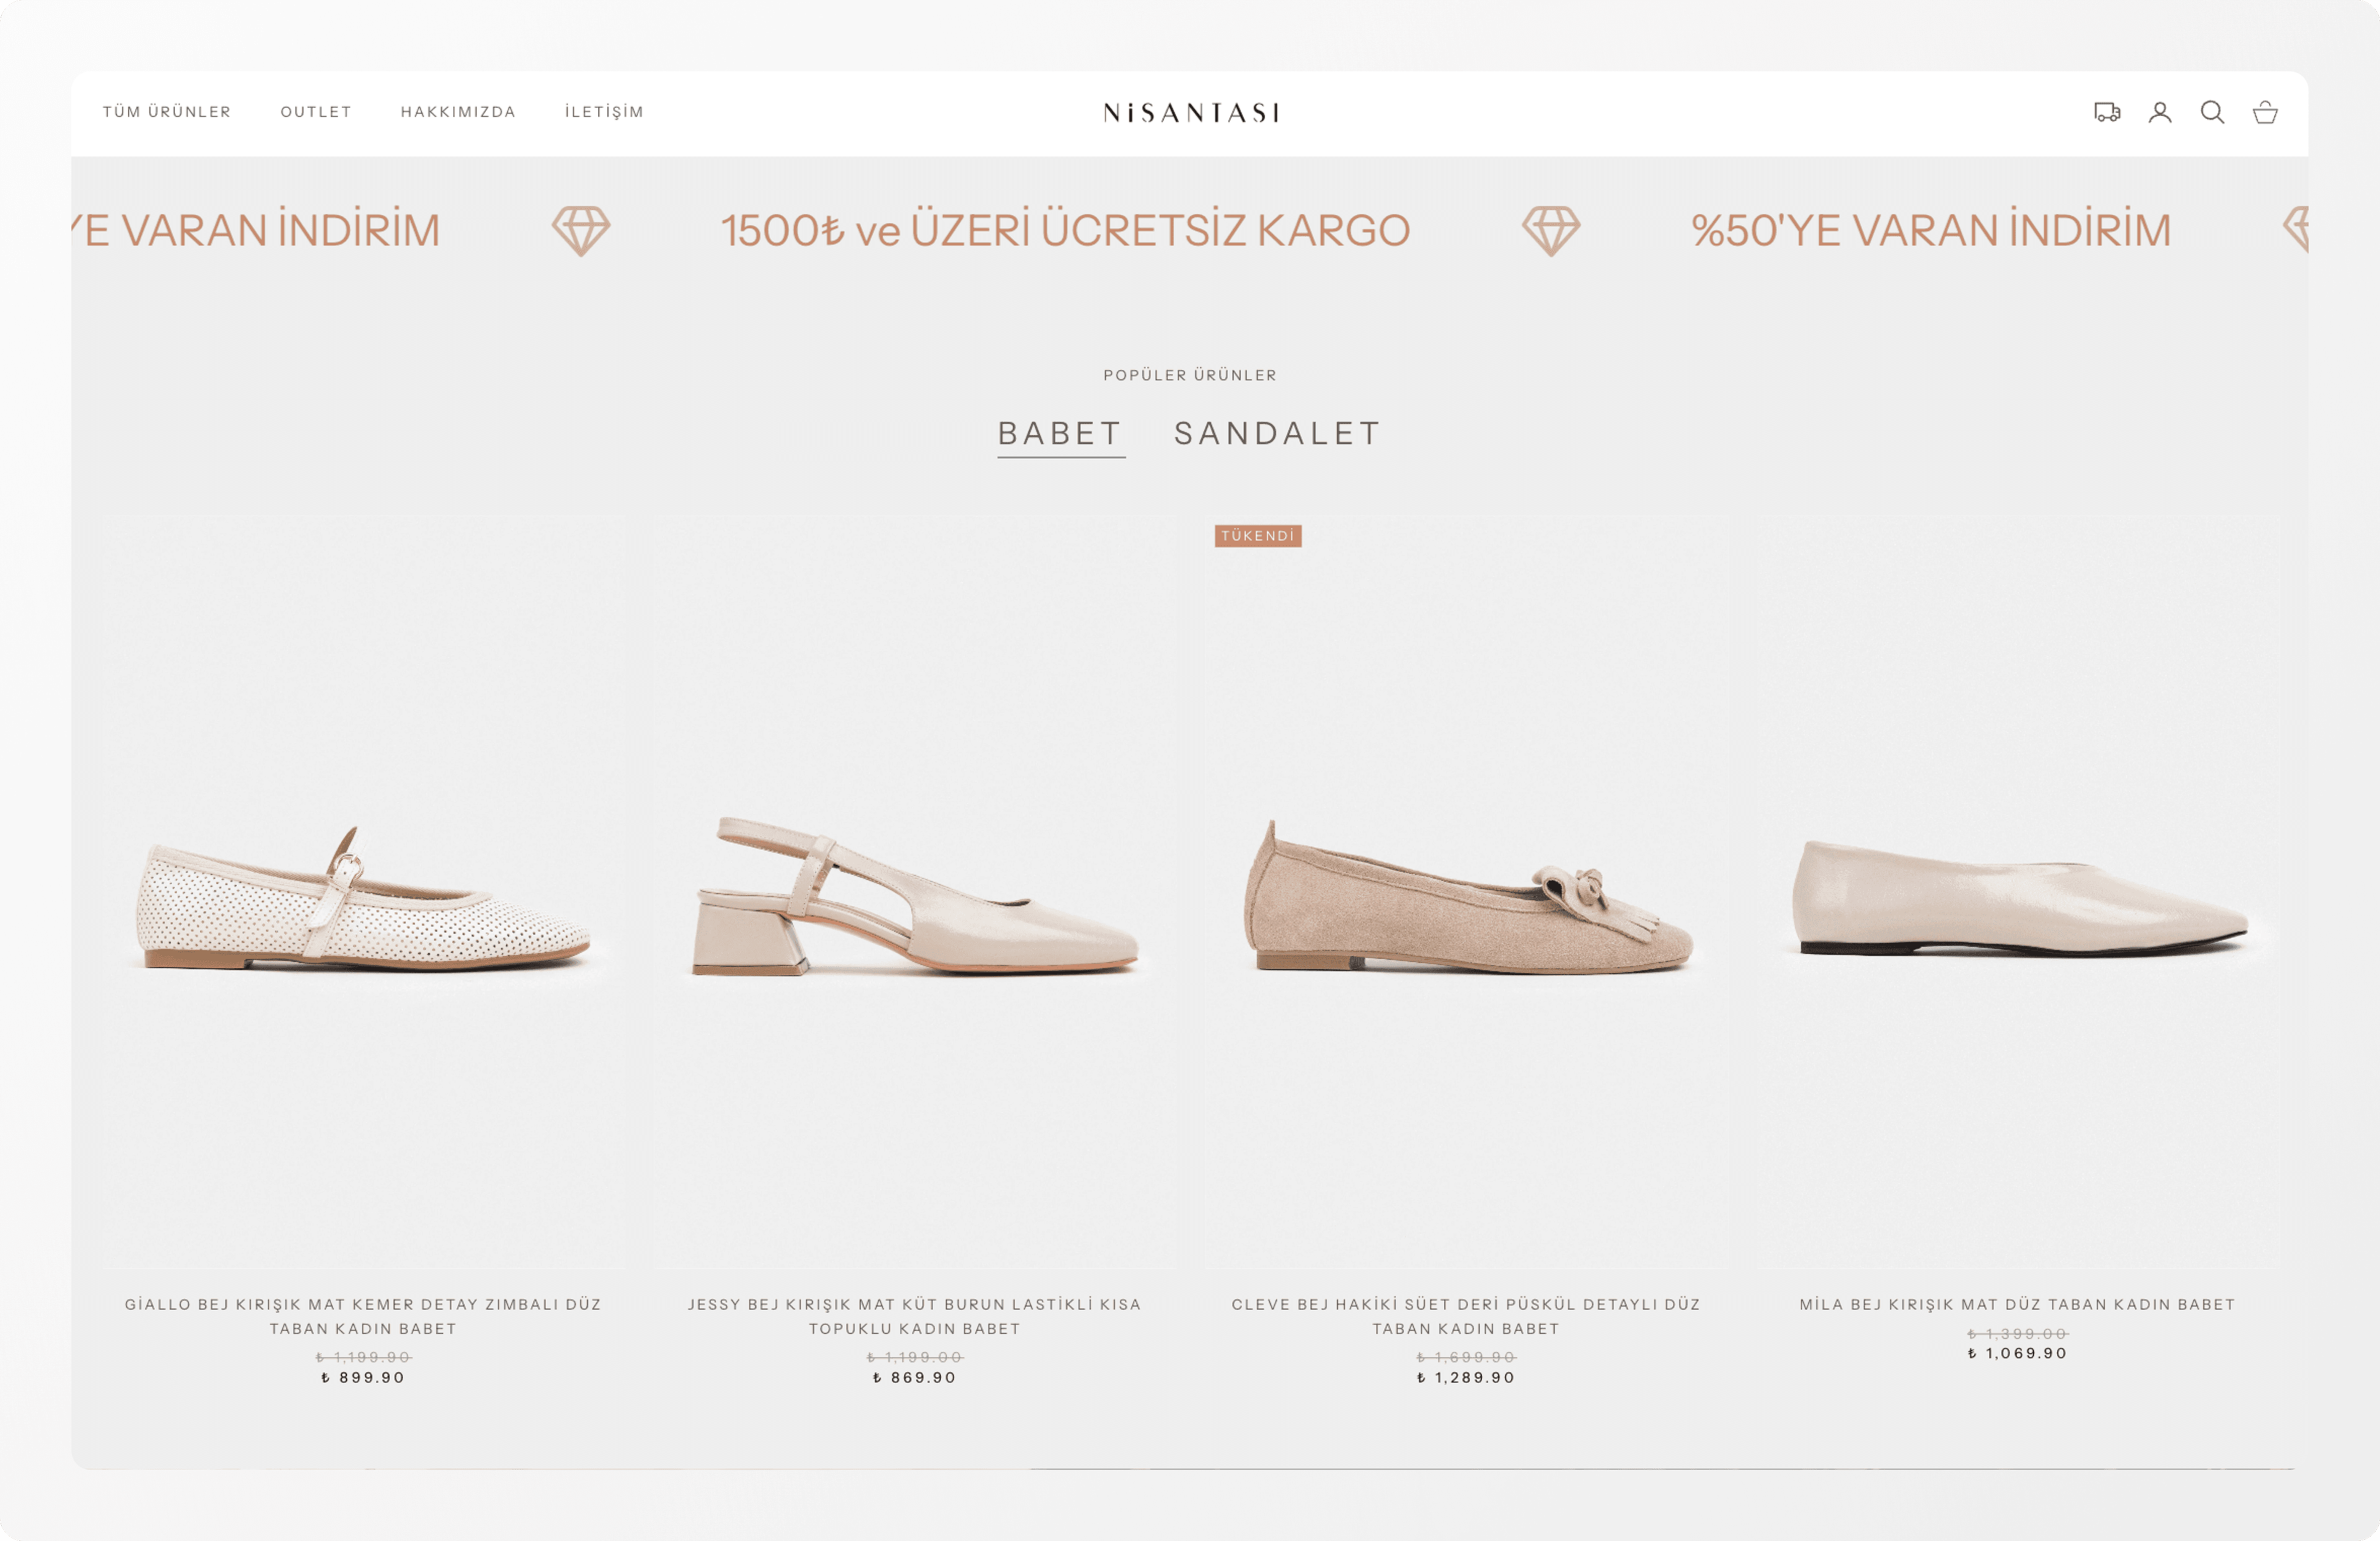Open the OUTLET menu item
Screen dimensions: 2380x1541
tap(316, 112)
